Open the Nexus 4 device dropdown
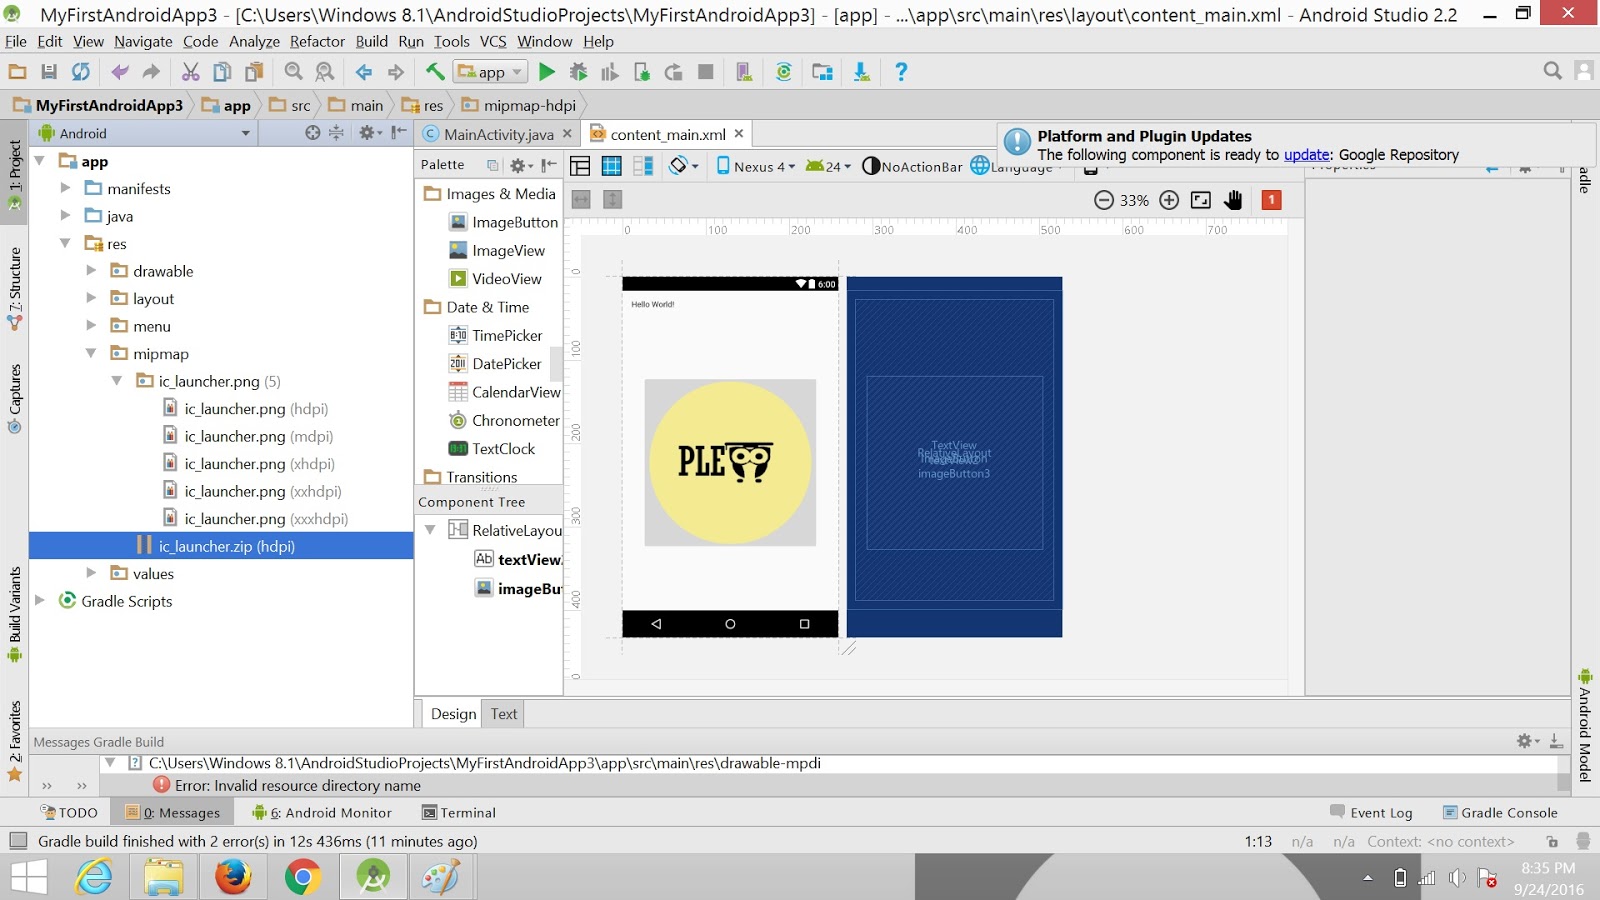This screenshot has height=900, width=1600. point(755,166)
